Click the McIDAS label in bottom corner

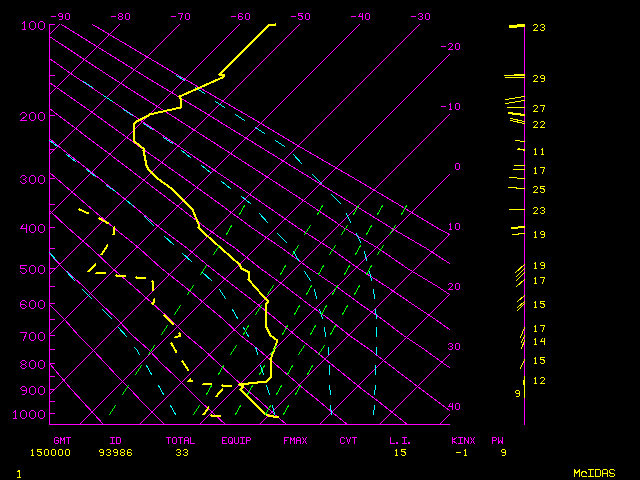tap(593, 472)
